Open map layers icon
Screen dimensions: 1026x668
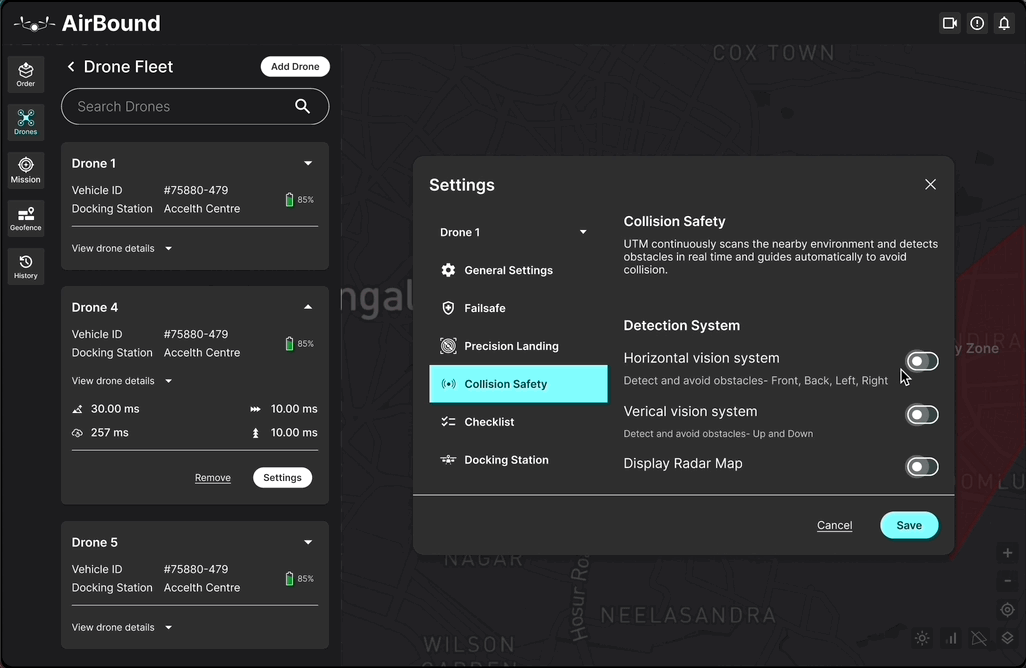[1008, 638]
